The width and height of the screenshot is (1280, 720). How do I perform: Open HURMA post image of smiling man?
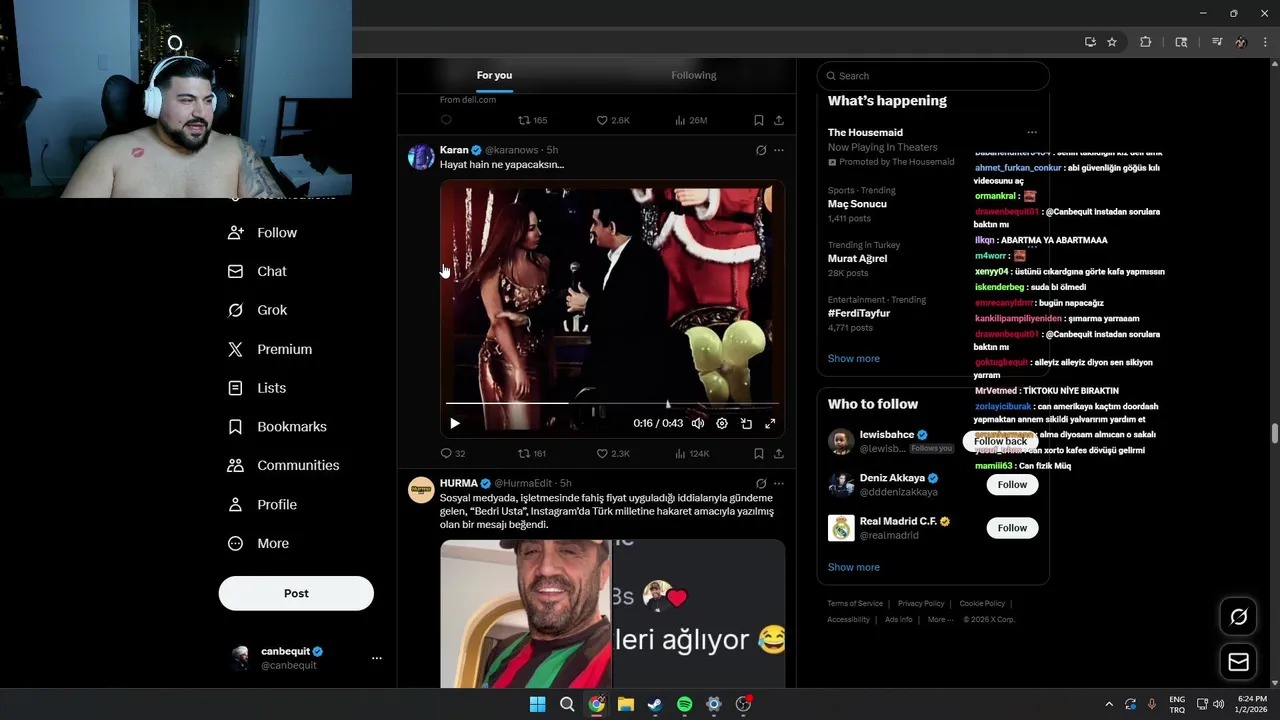pyautogui.click(x=526, y=614)
